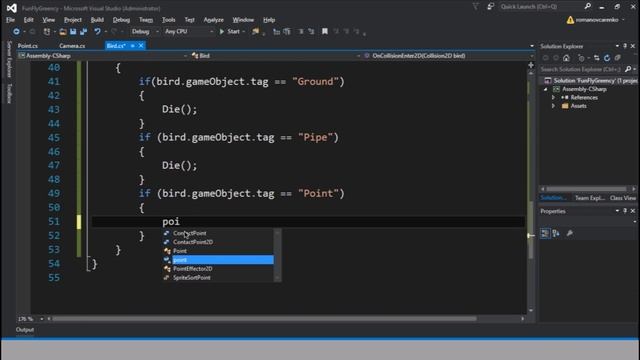640x360 pixels.
Task: Click the Find in Files toolbar icon
Action: click(256, 31)
